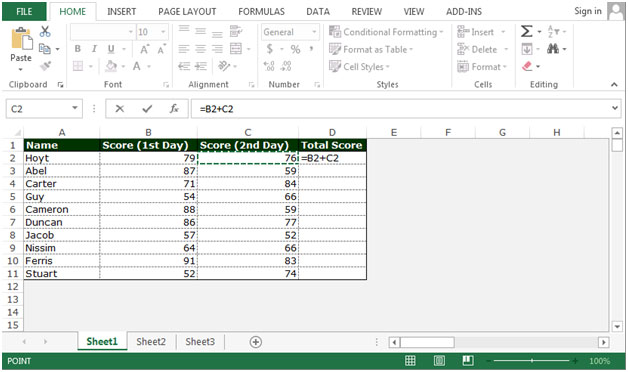628x372 pixels.
Task: Click the Orientation text rotate icon
Action: click(x=224, y=66)
